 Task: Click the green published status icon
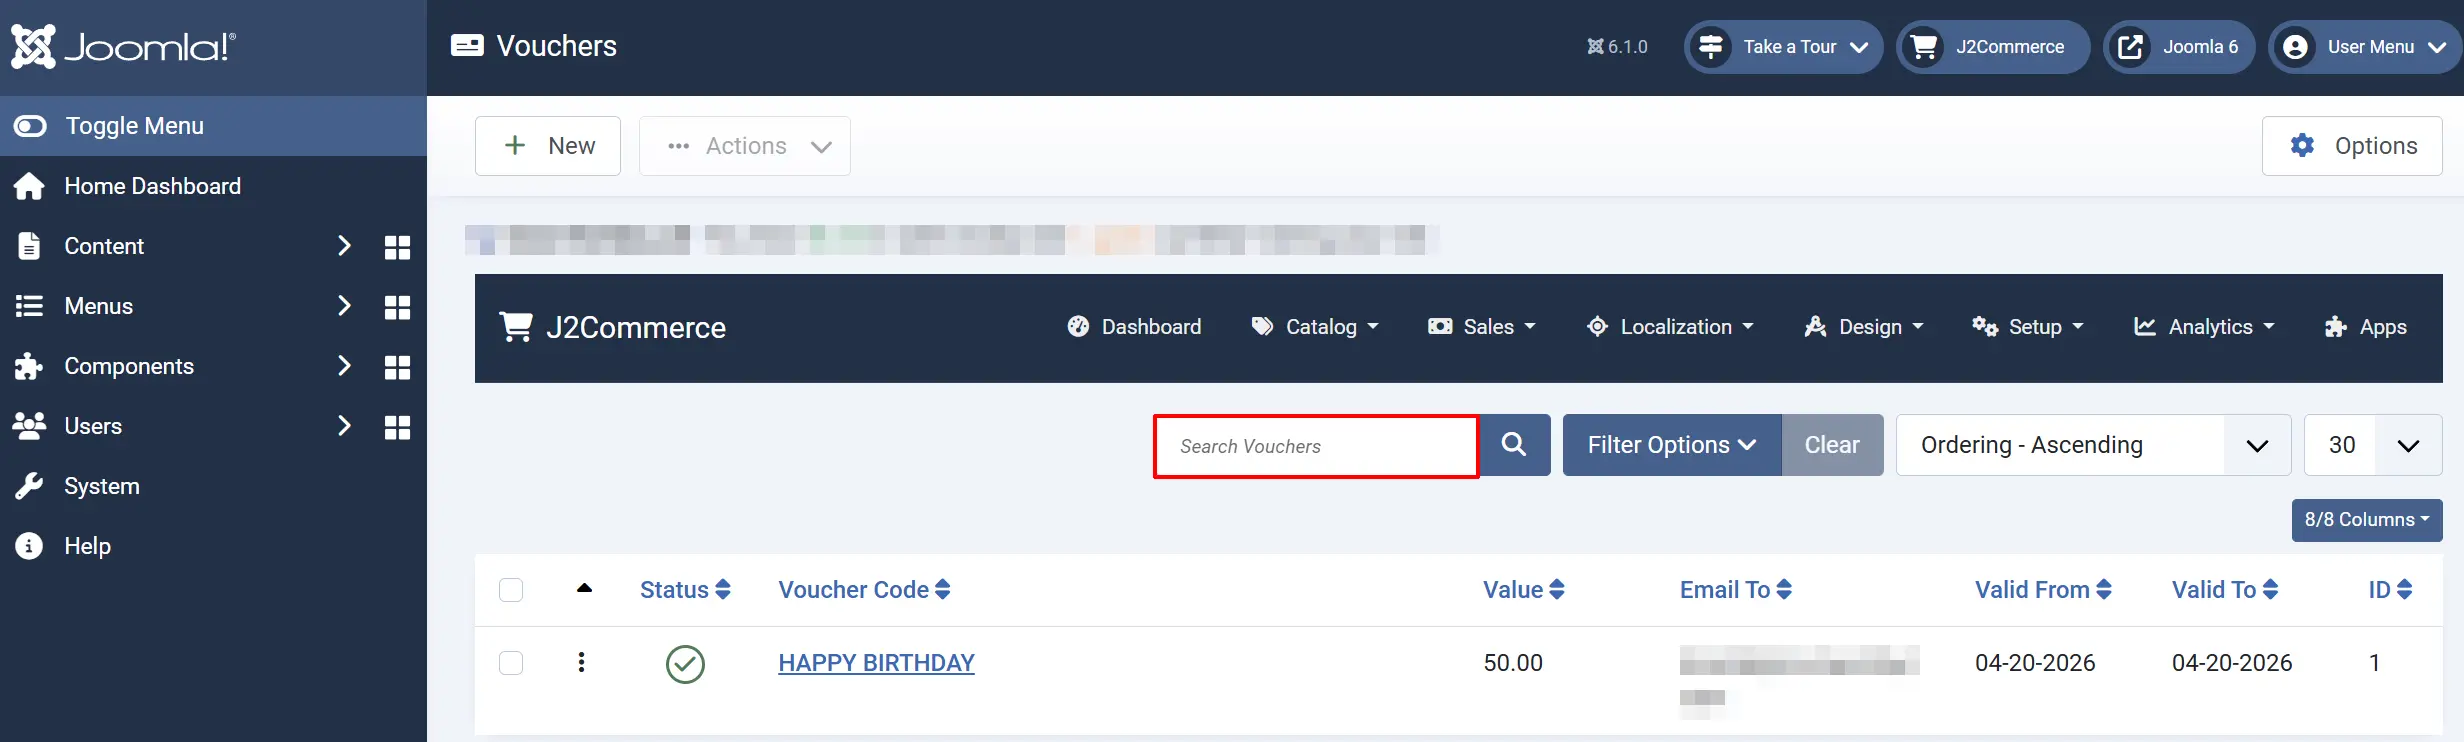(685, 664)
